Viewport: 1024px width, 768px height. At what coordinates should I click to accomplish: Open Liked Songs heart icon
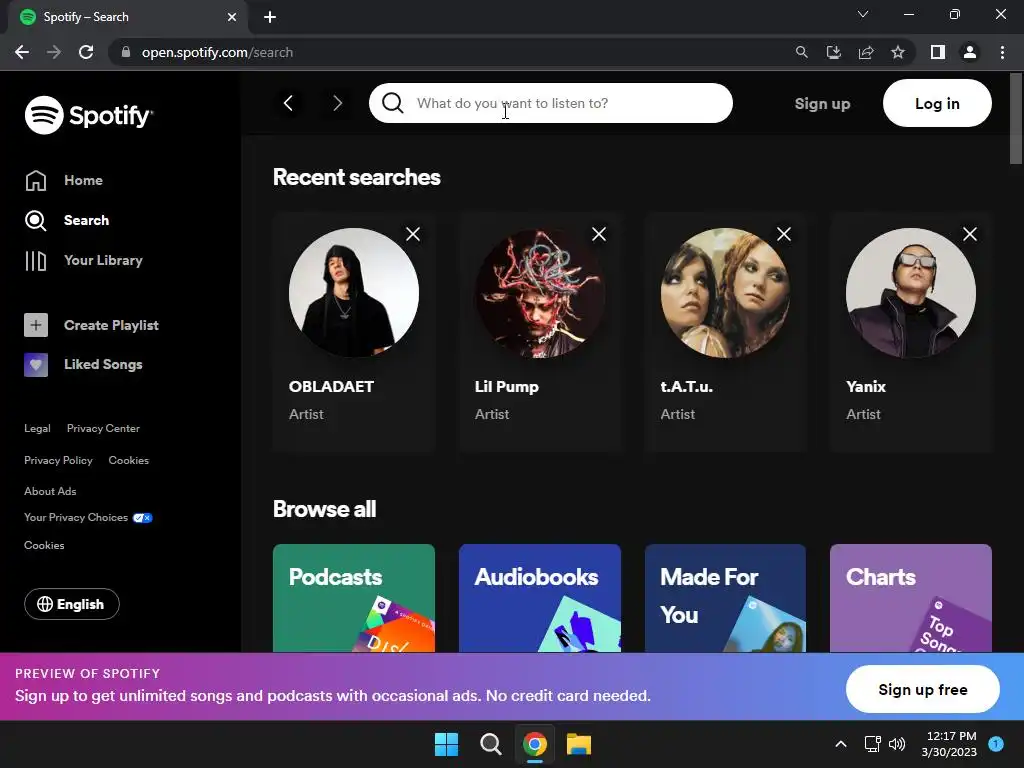point(36,364)
